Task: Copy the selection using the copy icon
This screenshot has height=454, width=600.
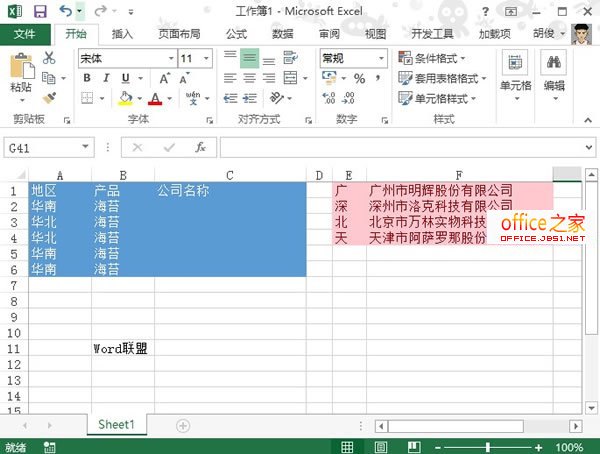Action: point(49,78)
